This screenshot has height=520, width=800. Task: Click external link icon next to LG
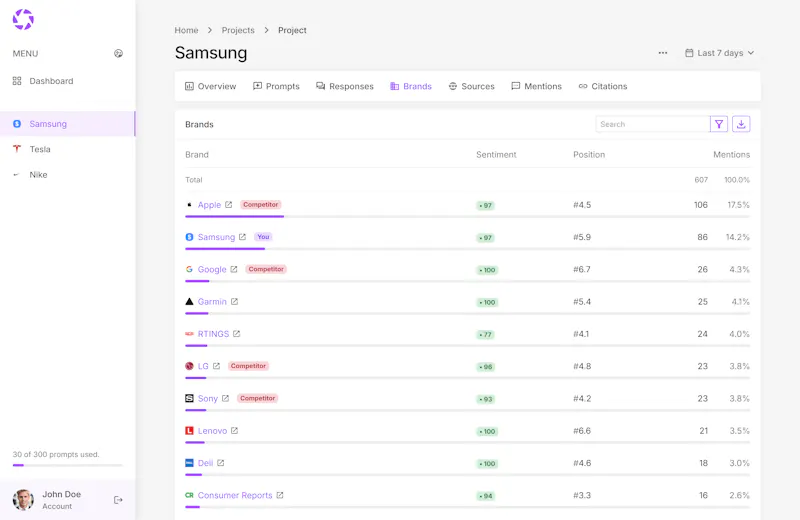click(216, 366)
